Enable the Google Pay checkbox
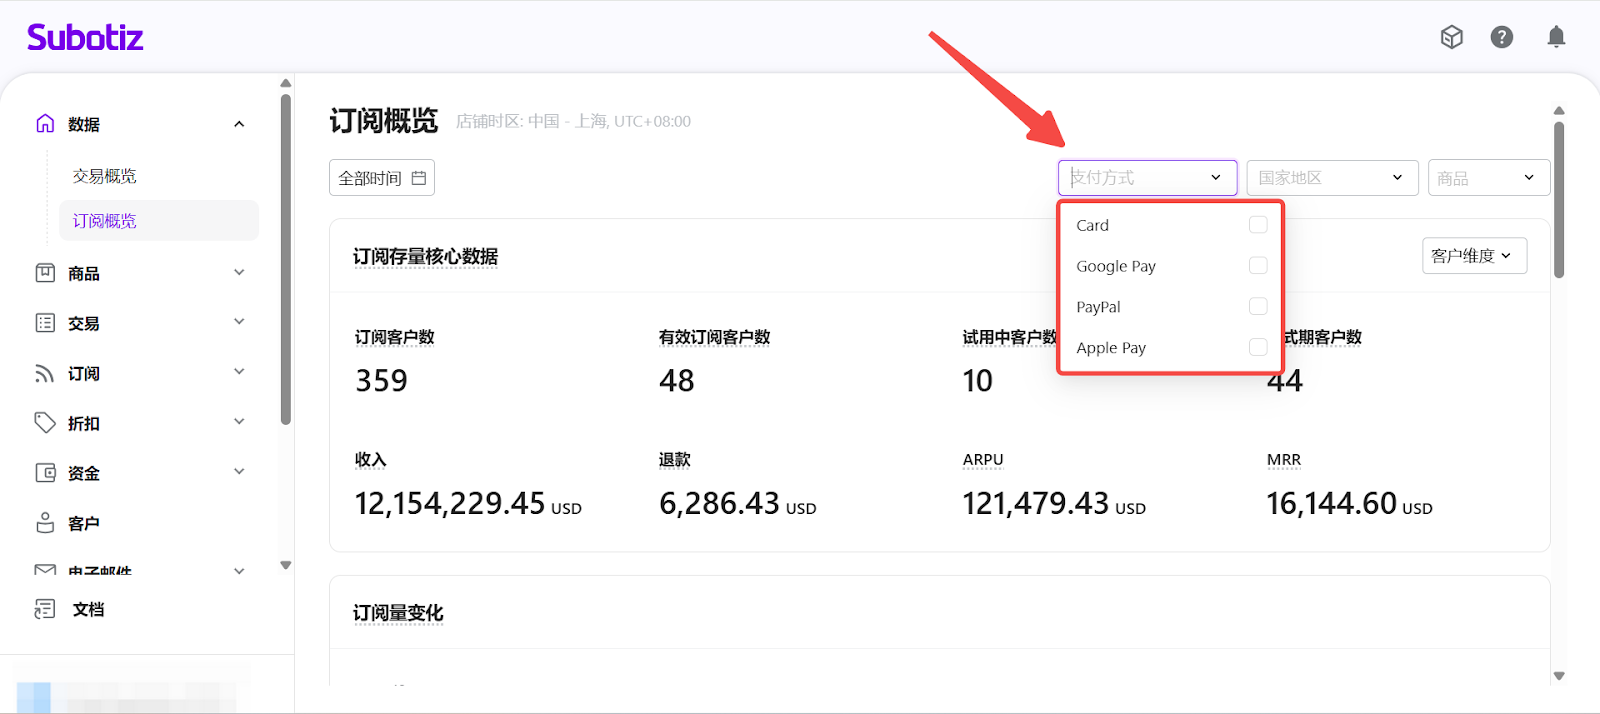The height and width of the screenshot is (714, 1600). point(1258,266)
